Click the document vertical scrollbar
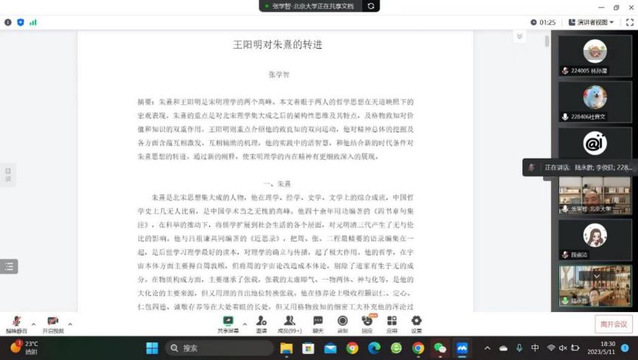The image size is (638, 360). [547, 41]
